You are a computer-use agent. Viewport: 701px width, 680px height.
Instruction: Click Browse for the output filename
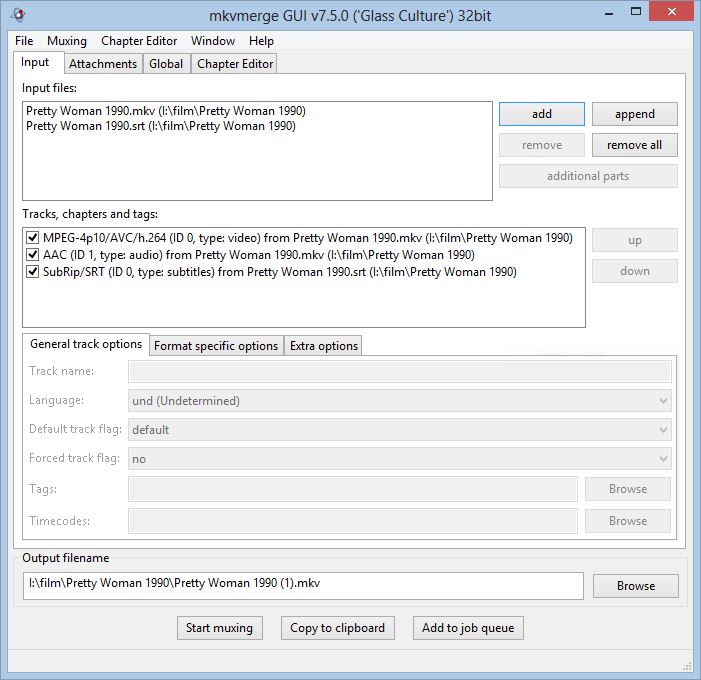point(636,586)
